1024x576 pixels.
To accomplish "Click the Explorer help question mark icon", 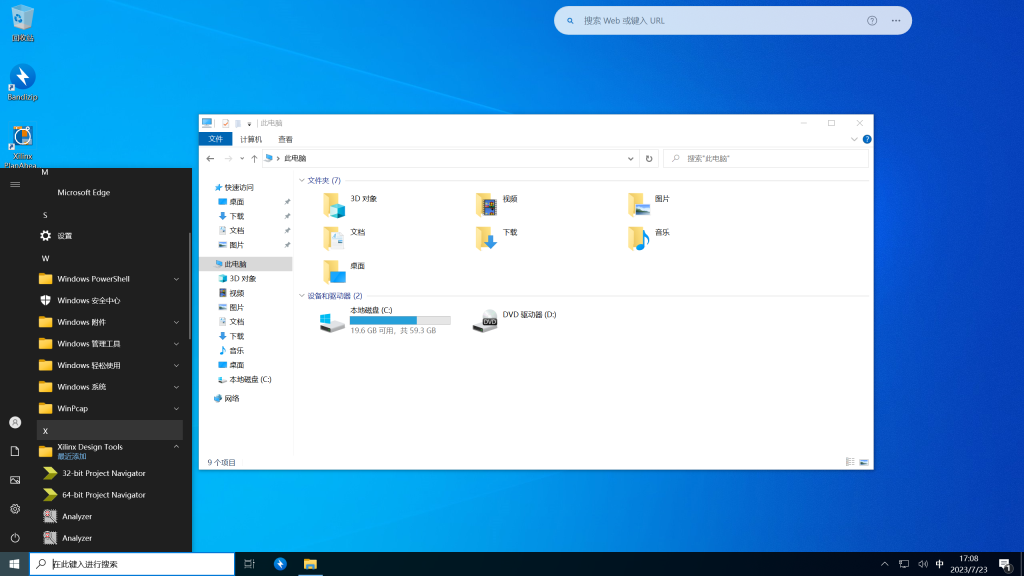I will click(867, 139).
